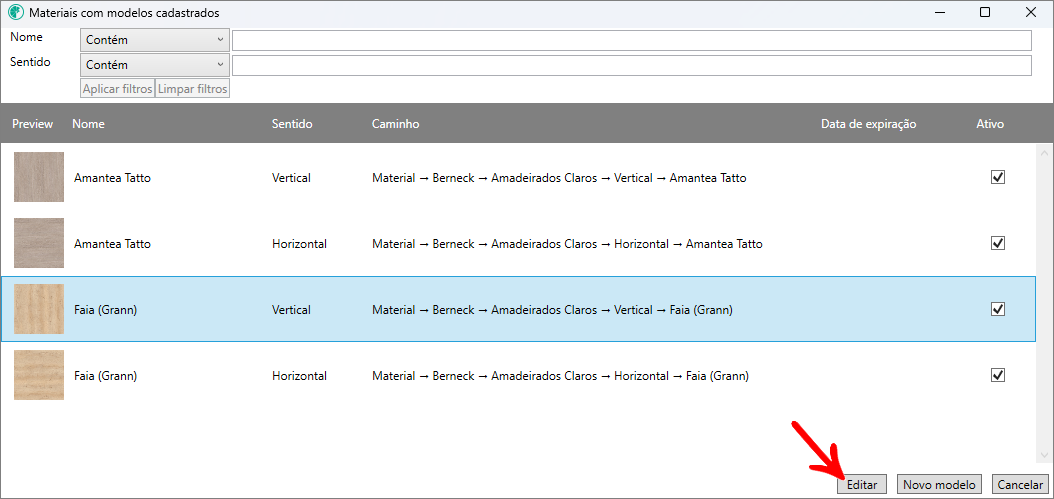Image resolution: width=1054 pixels, height=499 pixels.
Task: Open the Vertical Amantea Tatto preview thumbnail
Action: [x=39, y=177]
